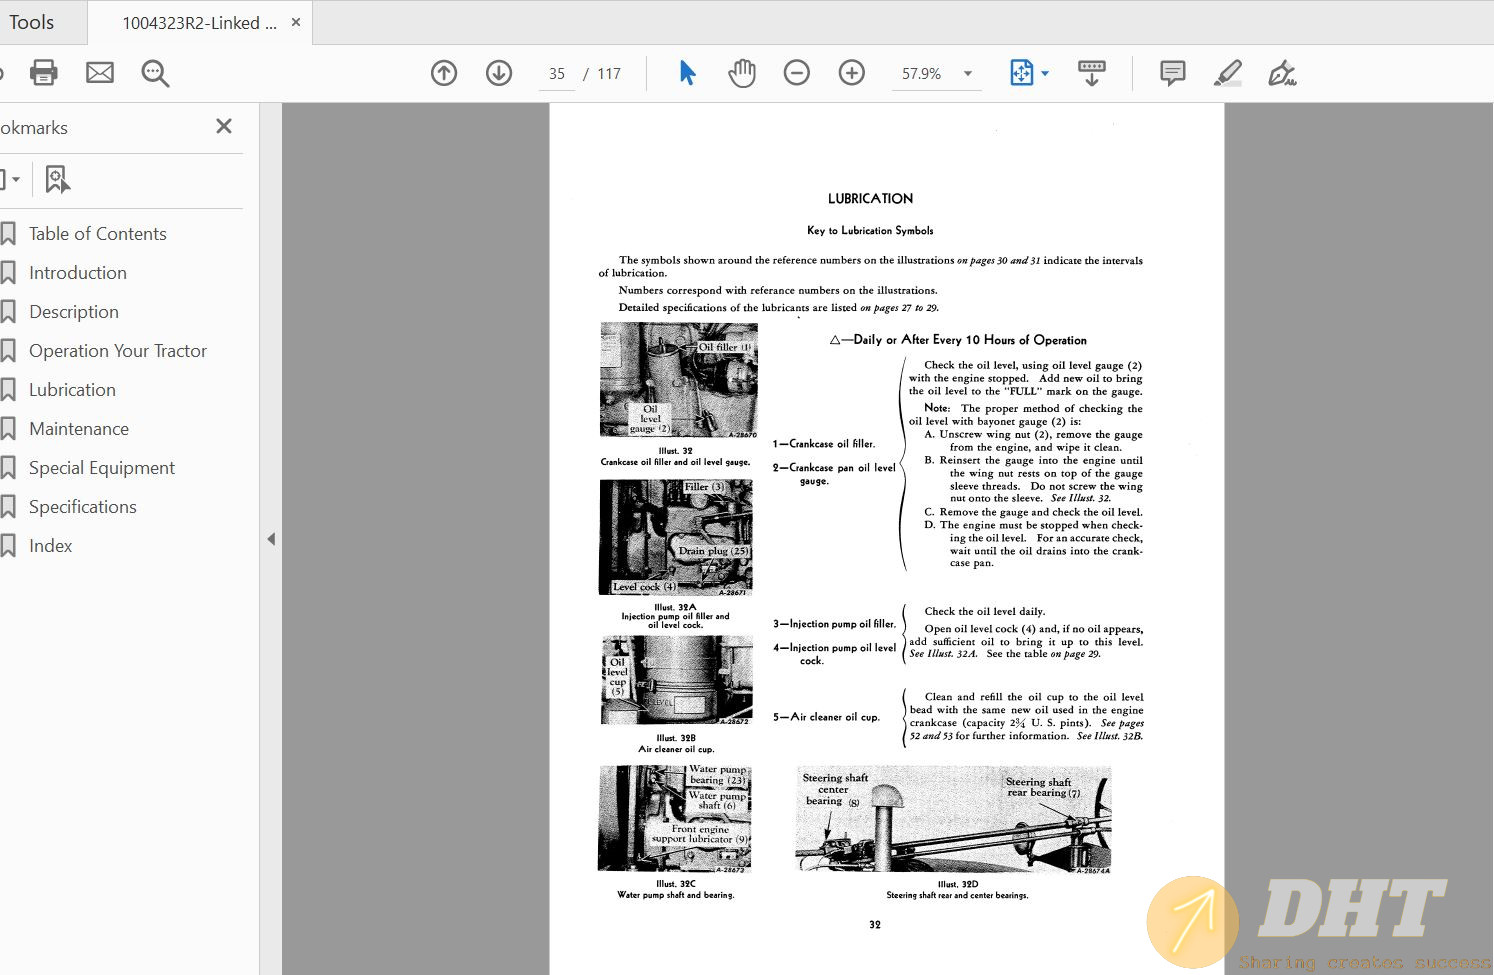Image resolution: width=1494 pixels, height=975 pixels.
Task: Zoom out with minus button
Action: pos(797,73)
